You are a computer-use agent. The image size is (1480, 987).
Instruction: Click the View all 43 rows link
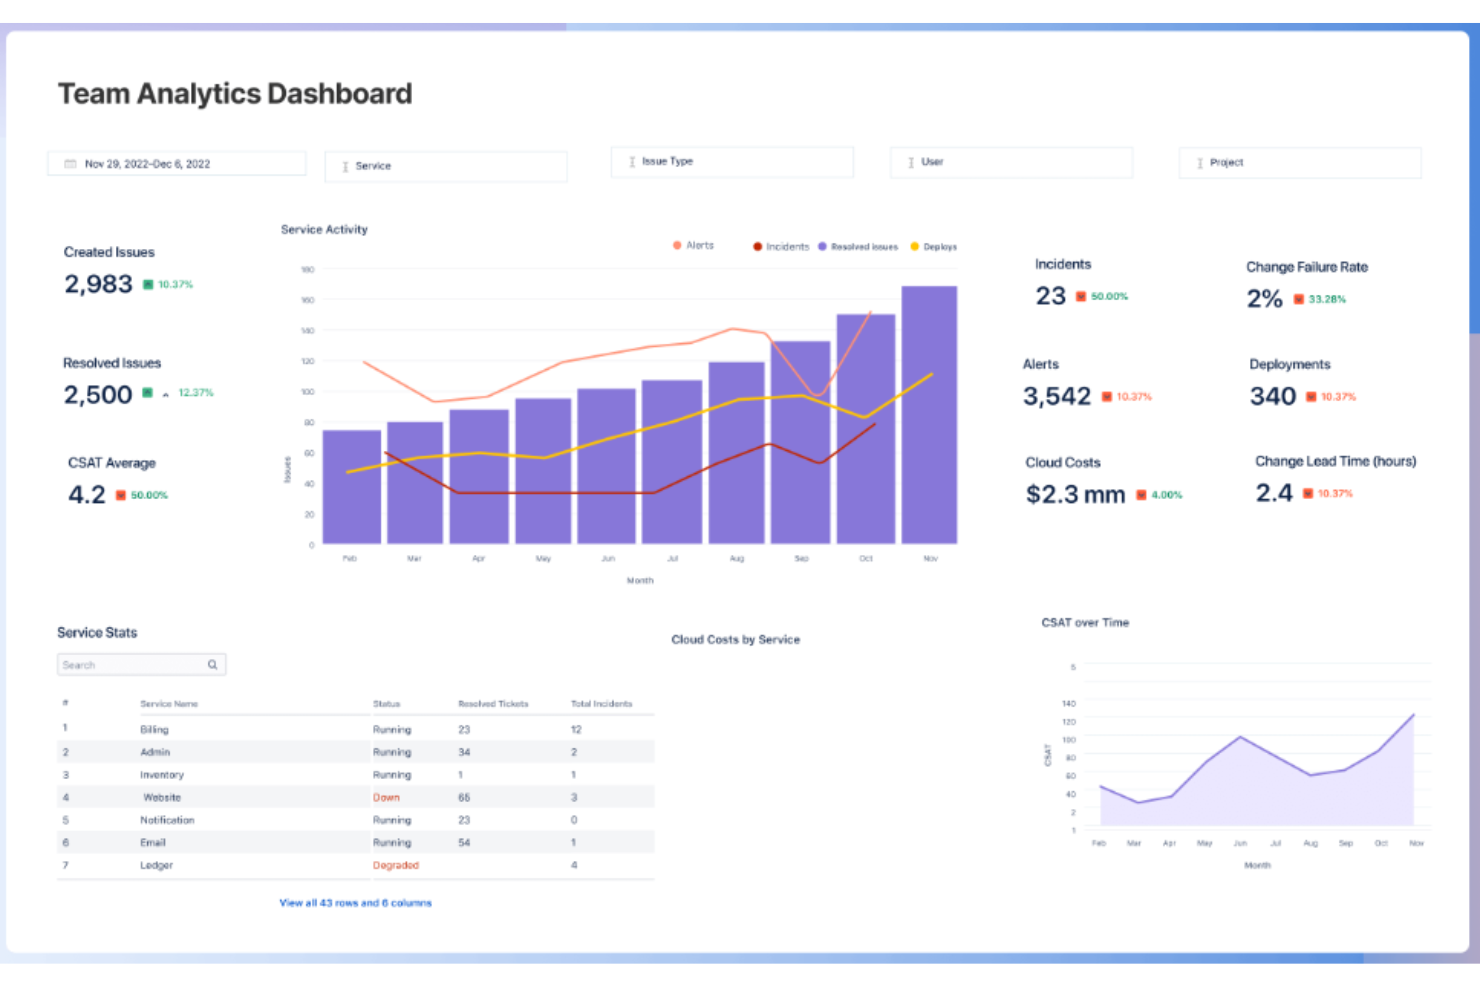[355, 902]
